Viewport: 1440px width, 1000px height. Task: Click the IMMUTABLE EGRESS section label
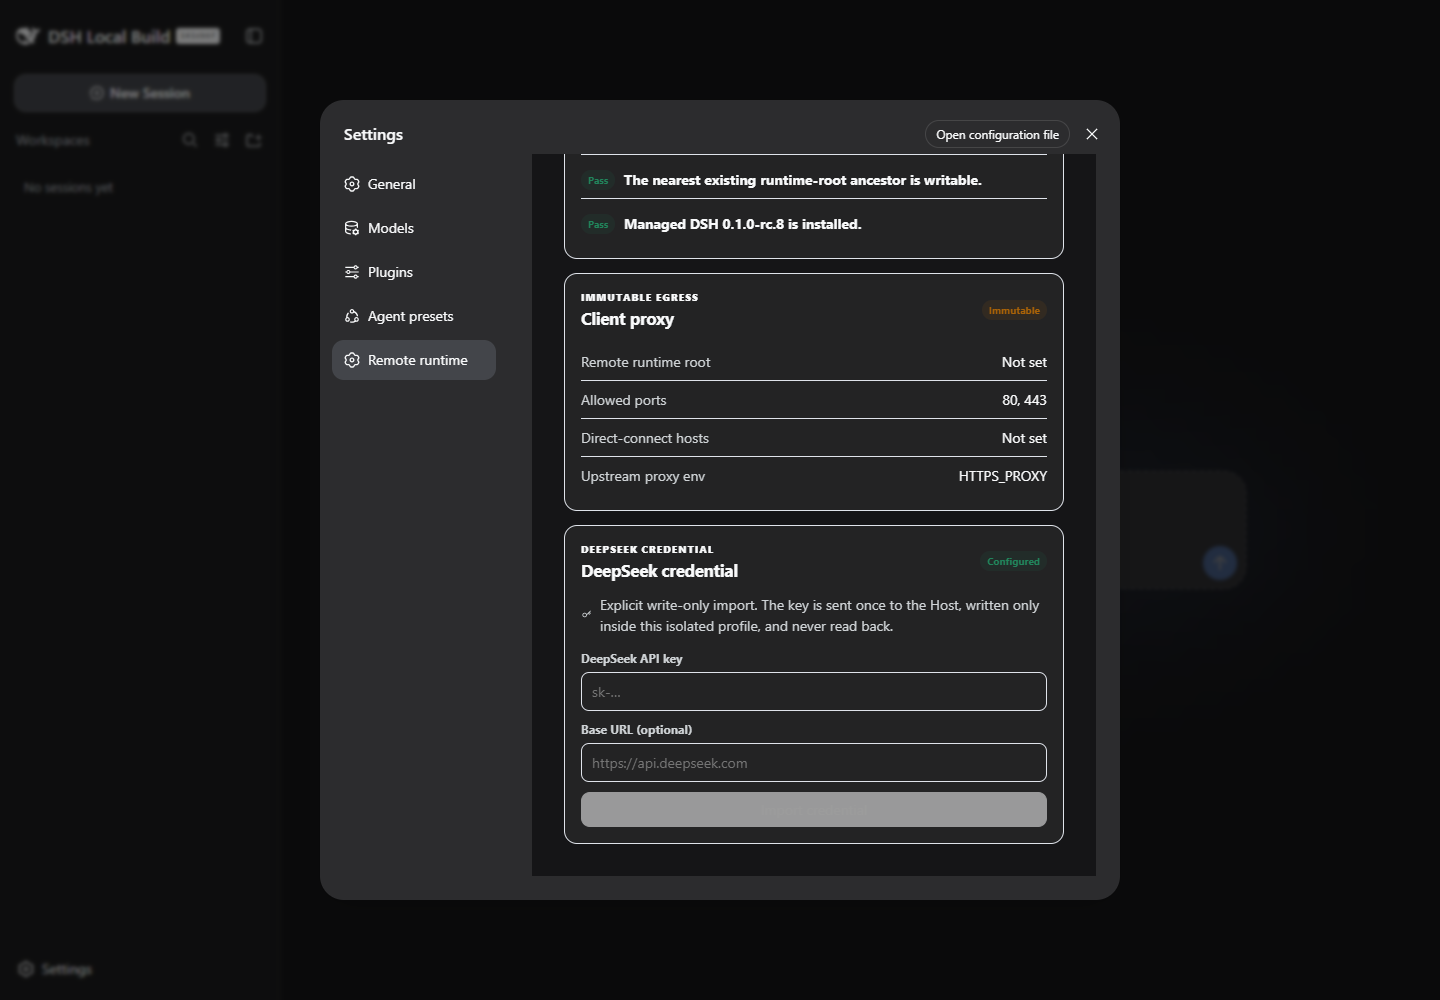point(639,297)
